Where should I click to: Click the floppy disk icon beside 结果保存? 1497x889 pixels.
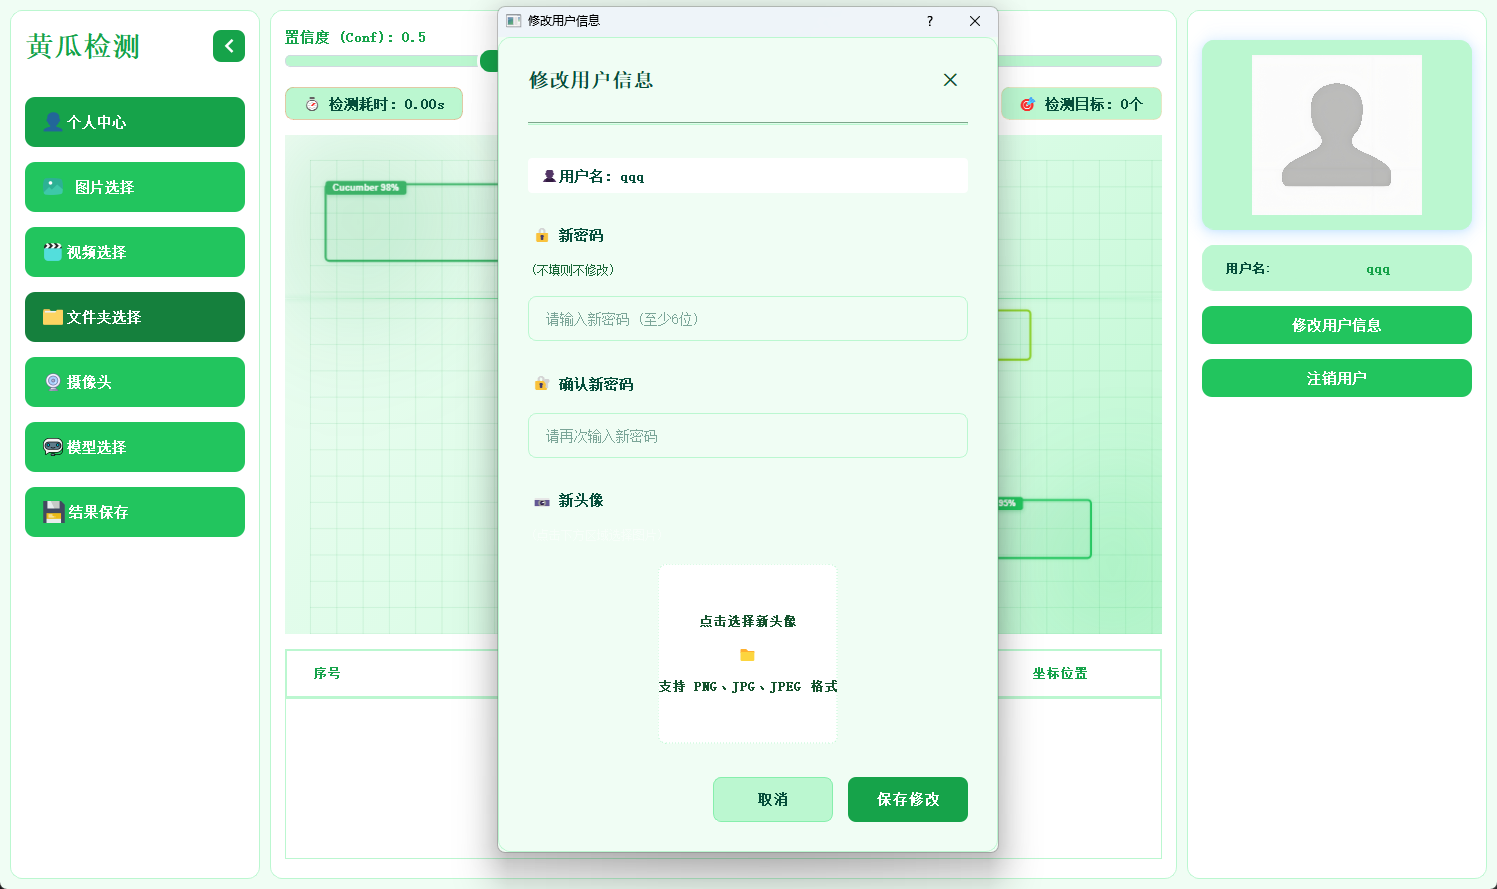pyautogui.click(x=54, y=512)
